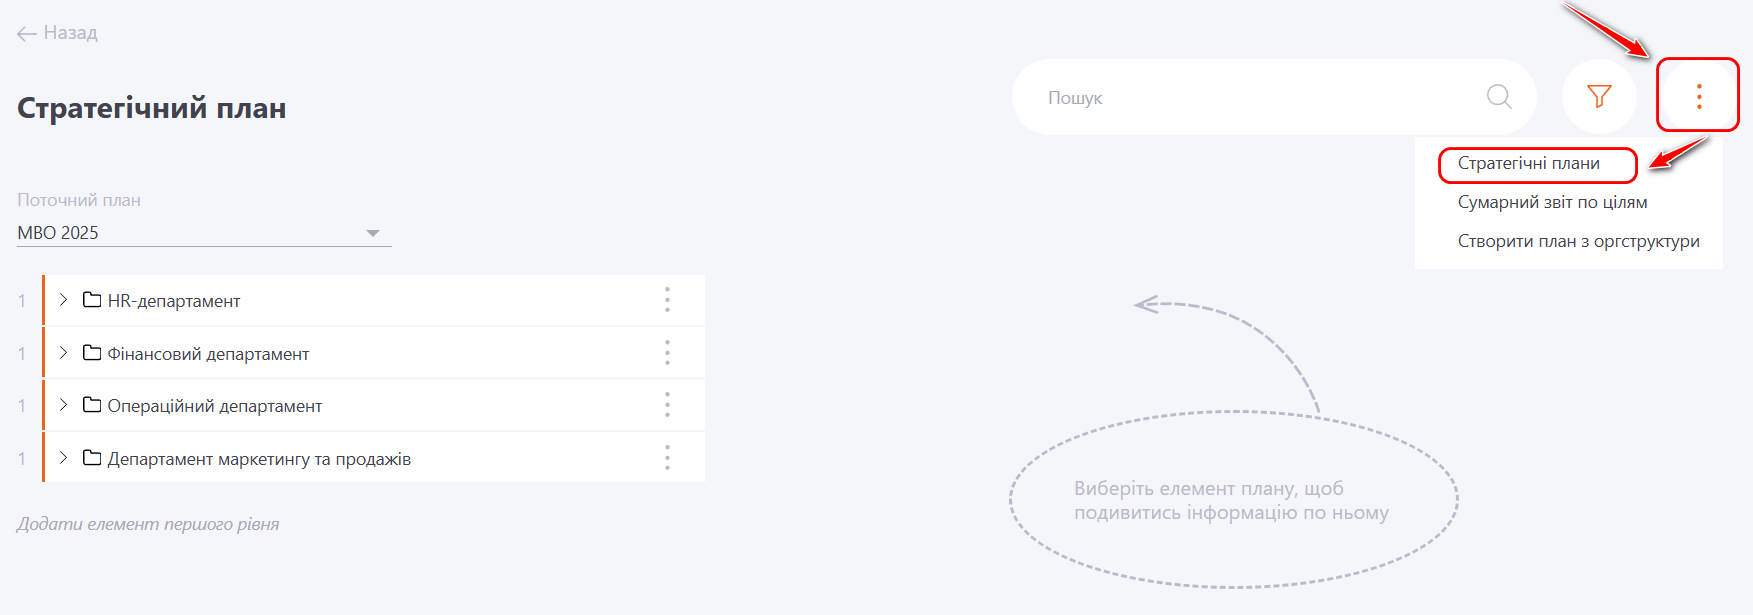Click the search magnifier icon
The image size is (1753, 615).
[1498, 96]
